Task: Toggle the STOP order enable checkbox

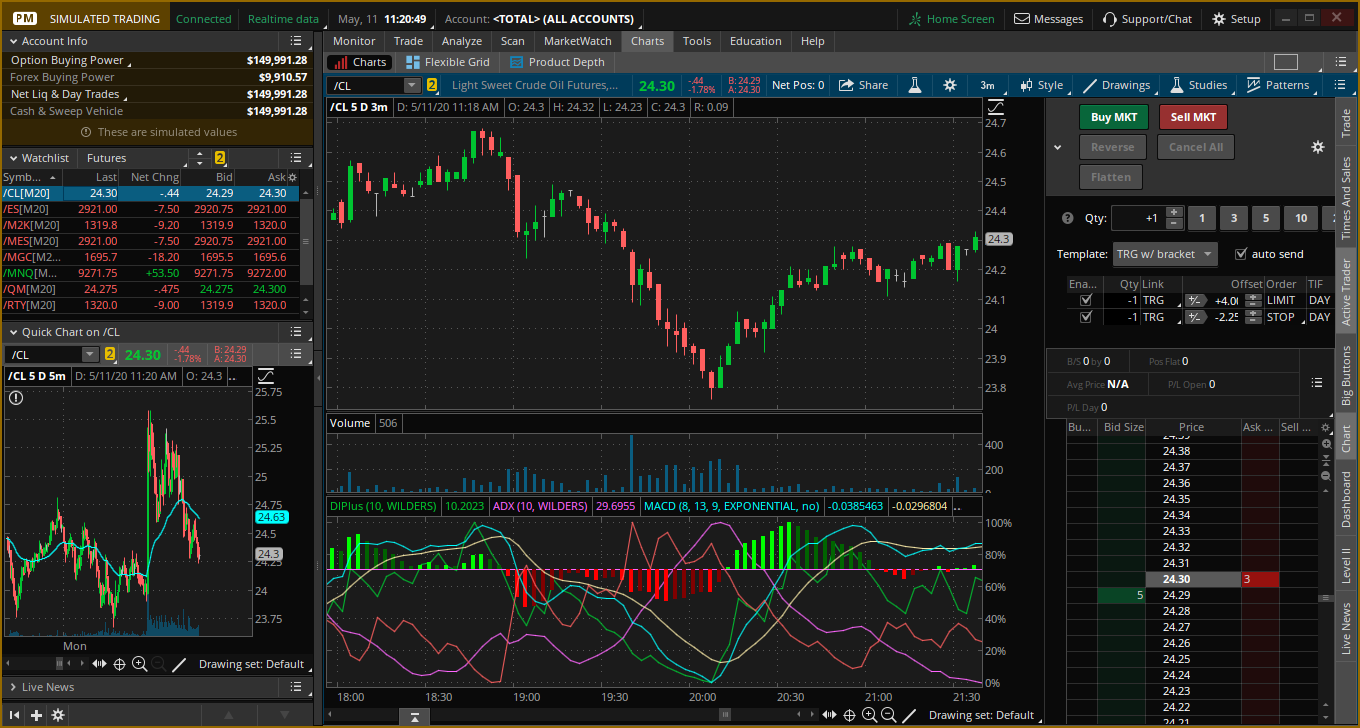Action: point(1085,317)
